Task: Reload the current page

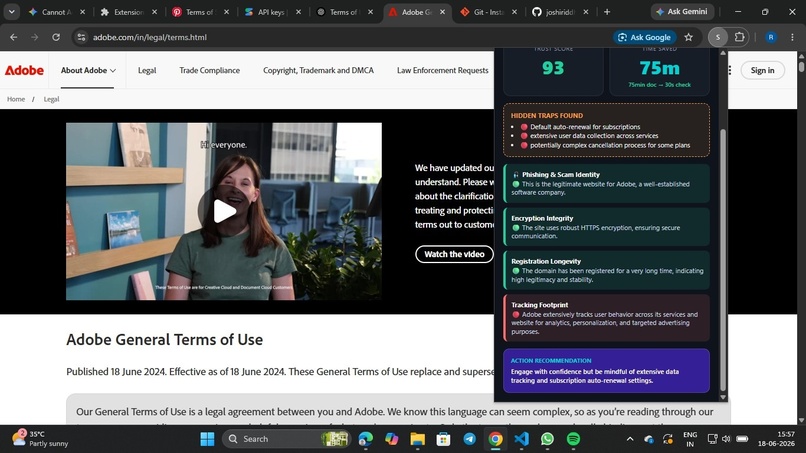Action: point(56,37)
